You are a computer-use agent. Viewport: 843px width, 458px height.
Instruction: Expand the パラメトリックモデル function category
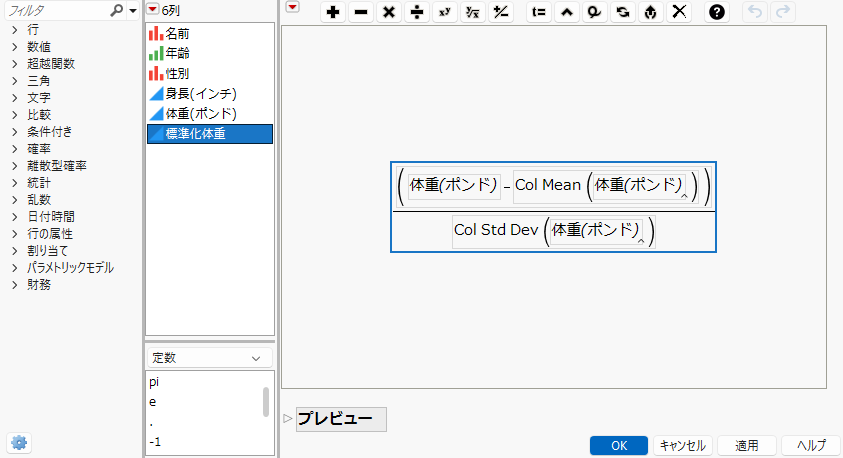[15, 268]
